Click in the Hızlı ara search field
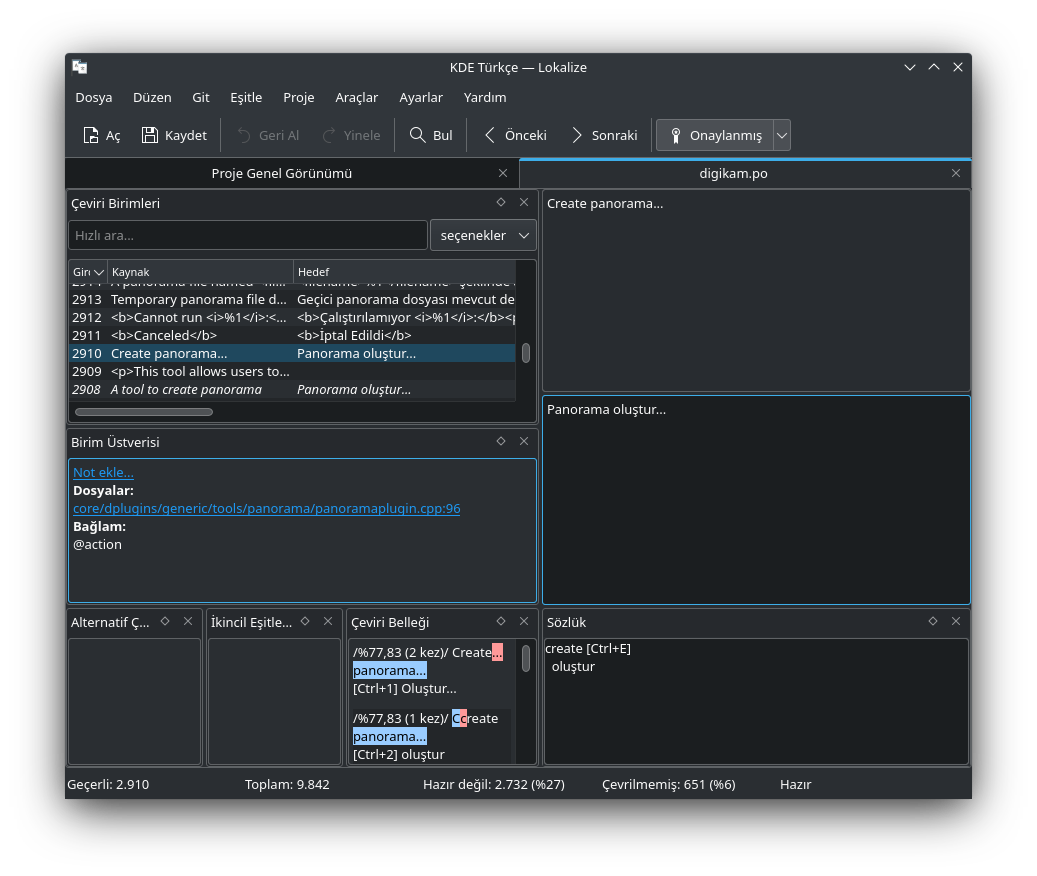The image size is (1037, 876). (247, 235)
